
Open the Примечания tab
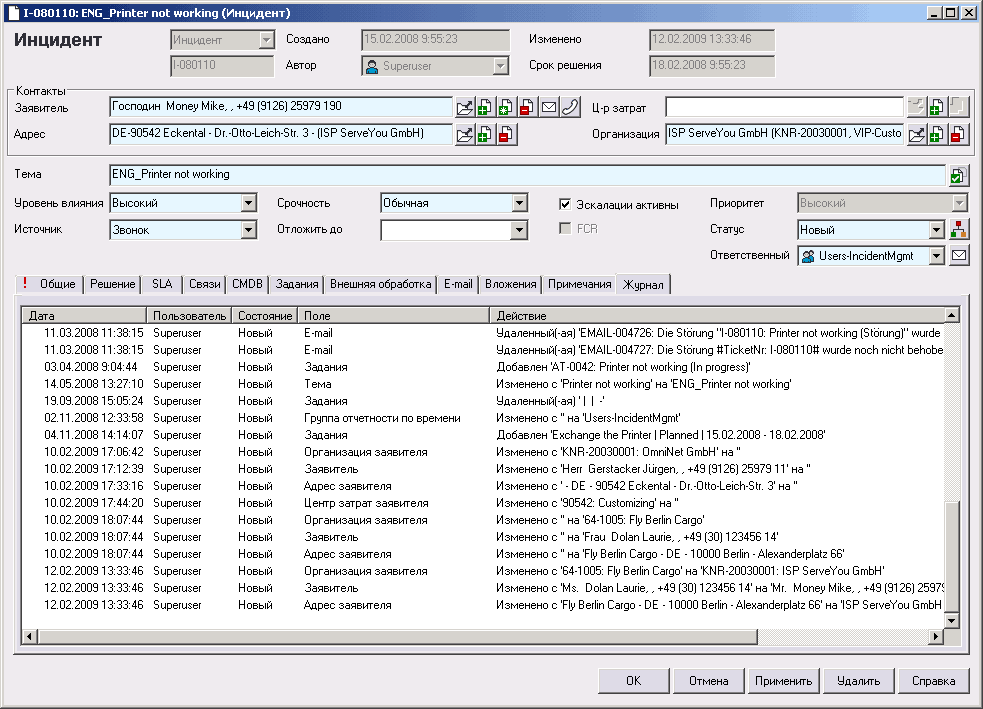[580, 284]
